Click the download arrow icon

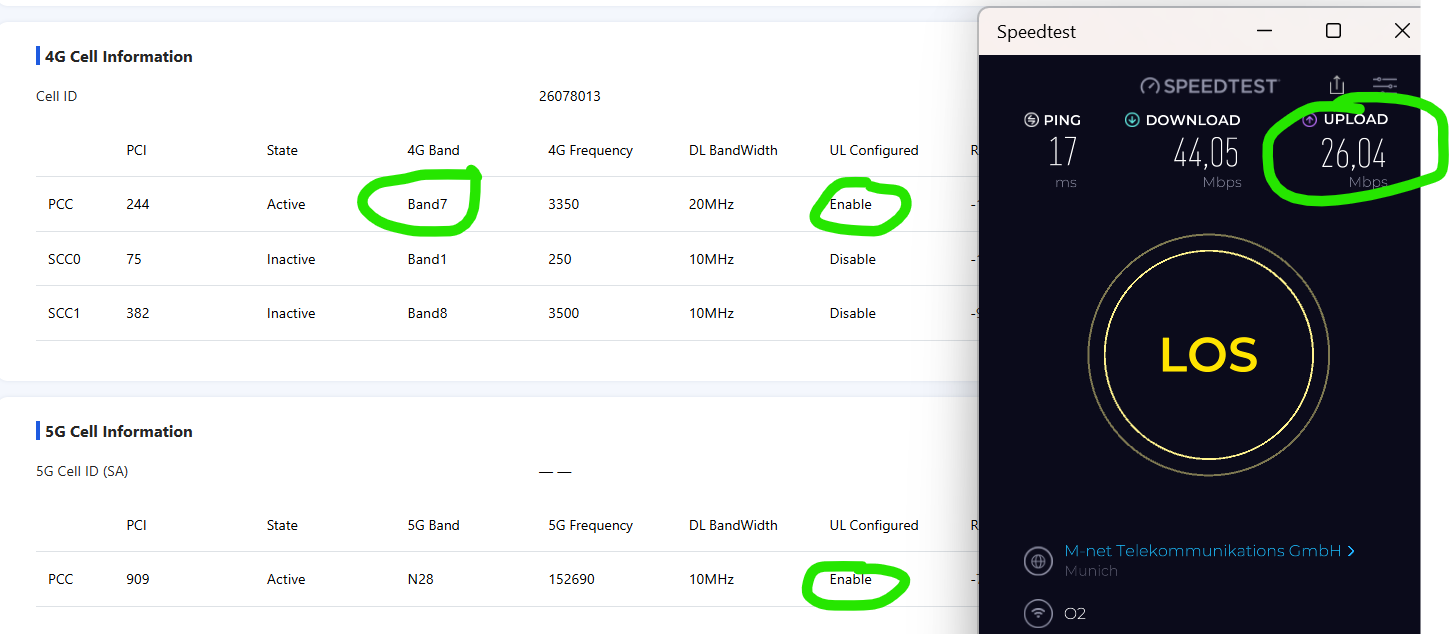tap(1132, 120)
